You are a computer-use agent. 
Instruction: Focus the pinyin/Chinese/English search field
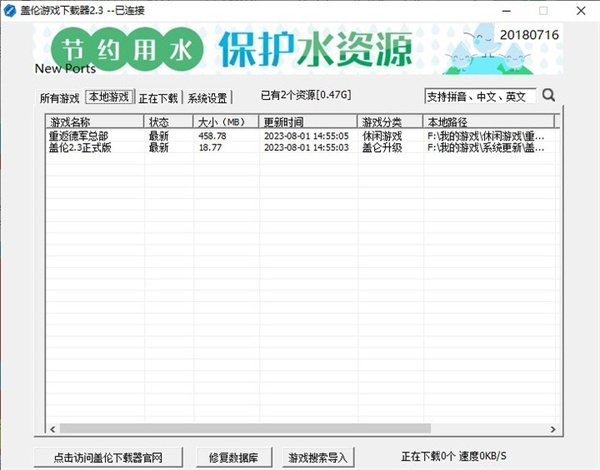479,97
